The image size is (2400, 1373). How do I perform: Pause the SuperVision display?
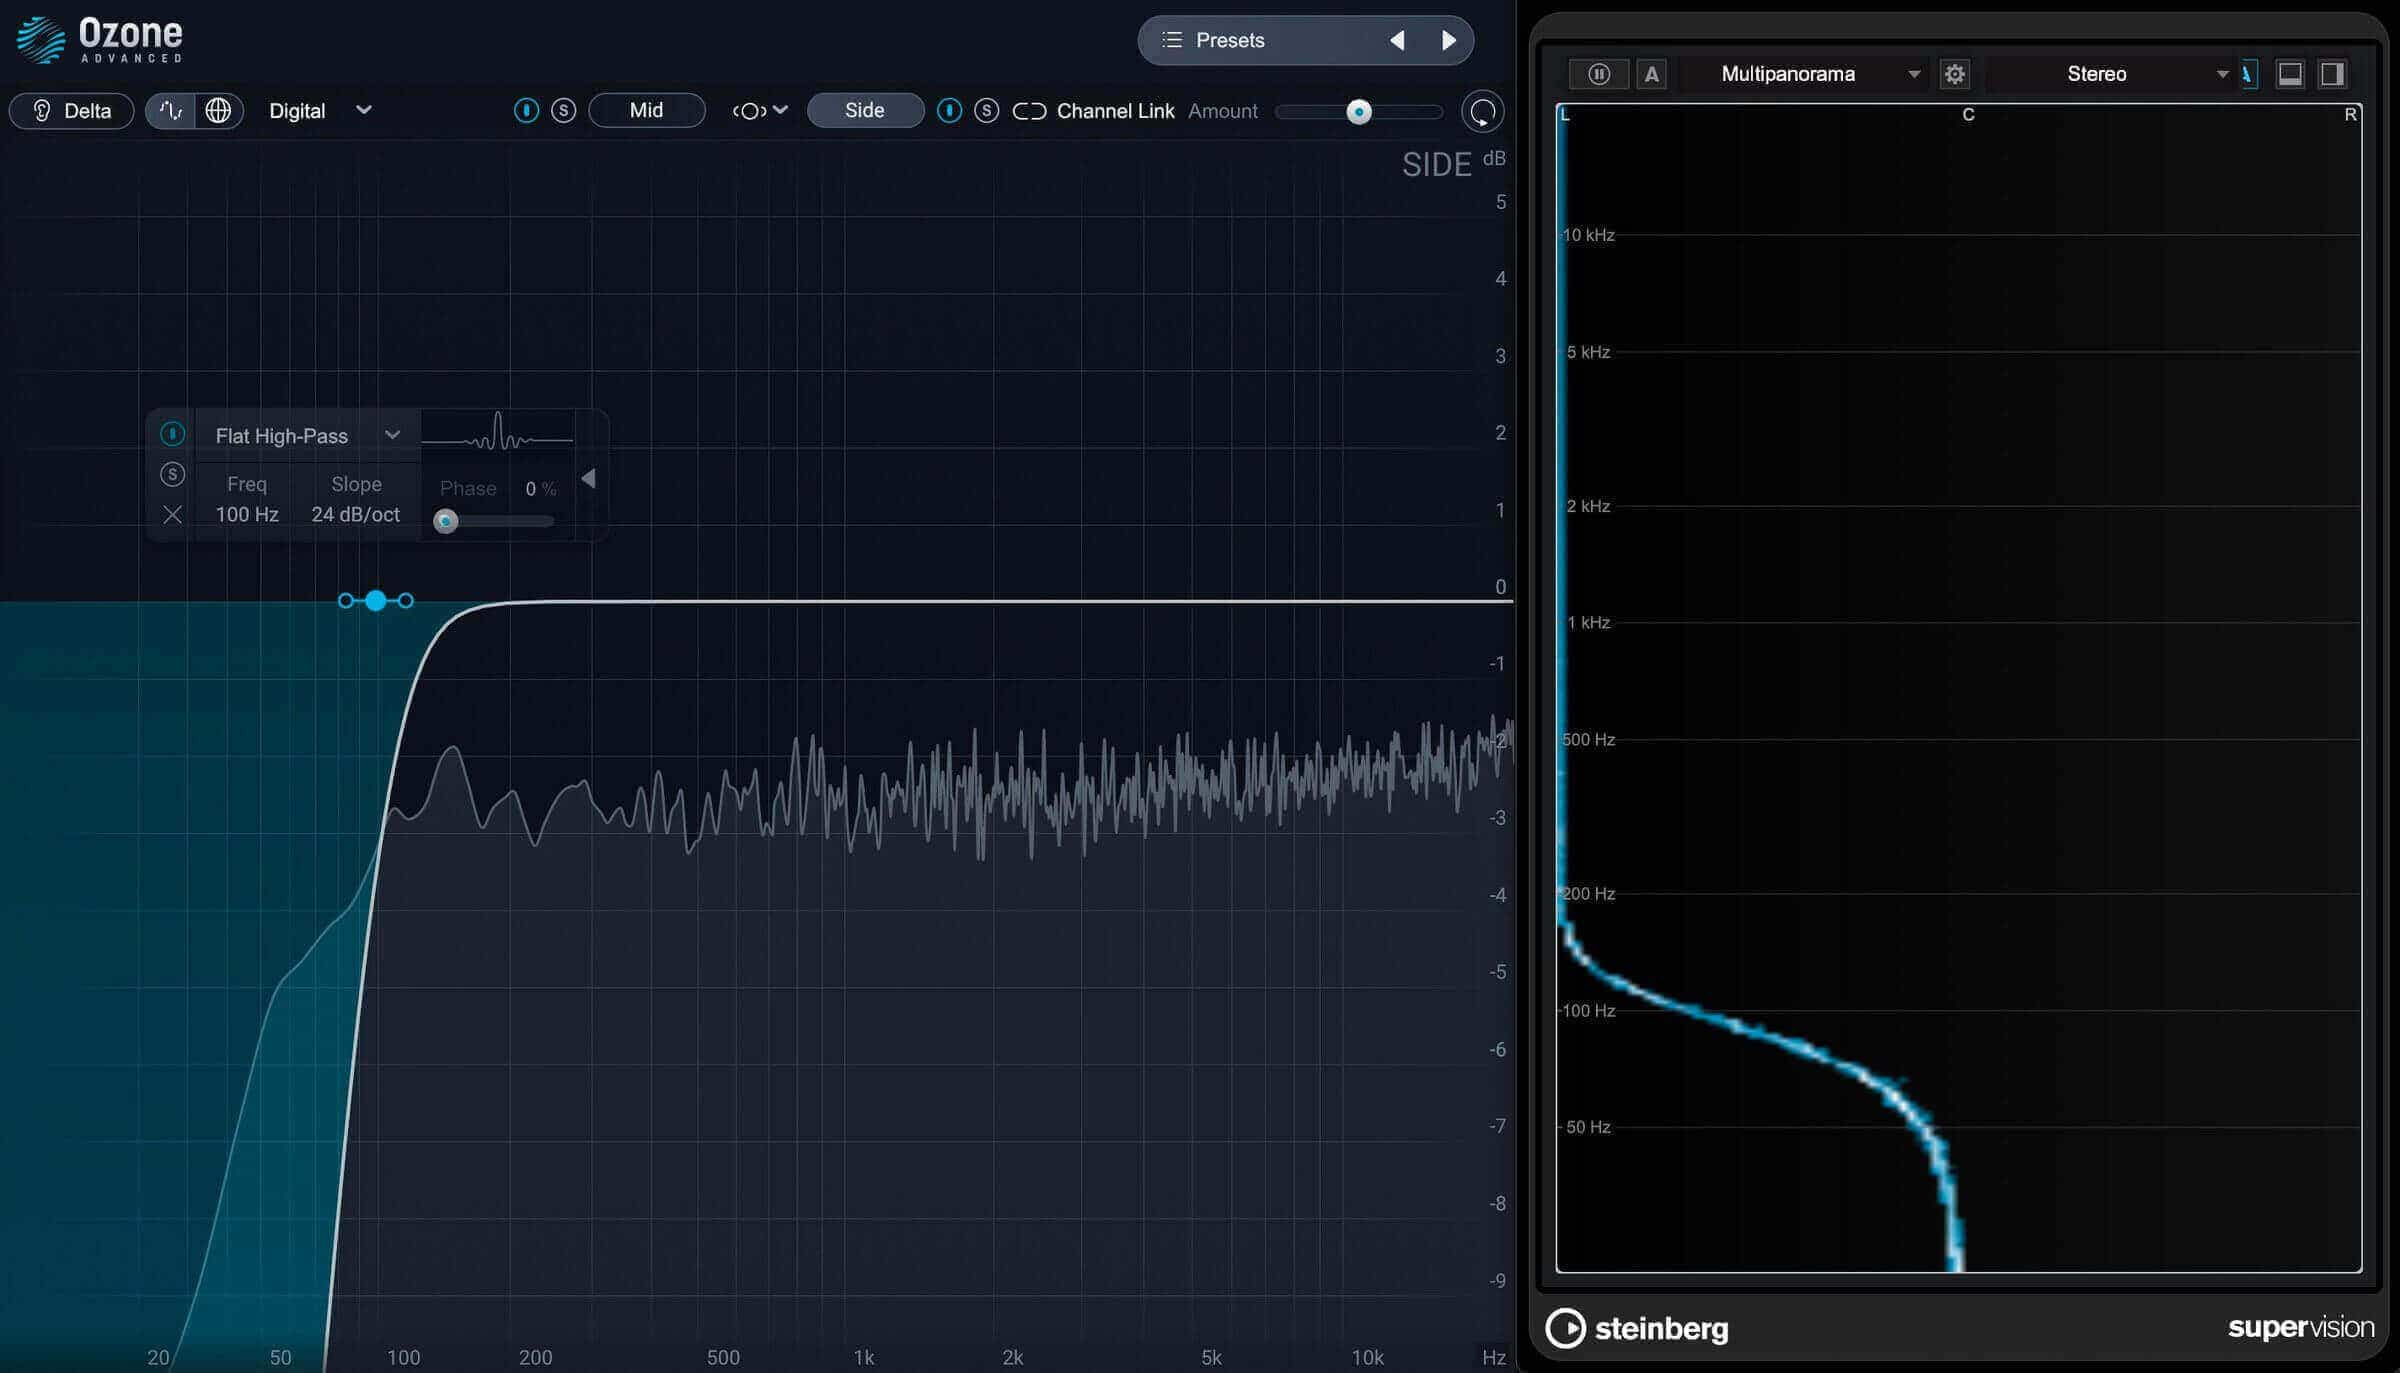click(x=1598, y=74)
